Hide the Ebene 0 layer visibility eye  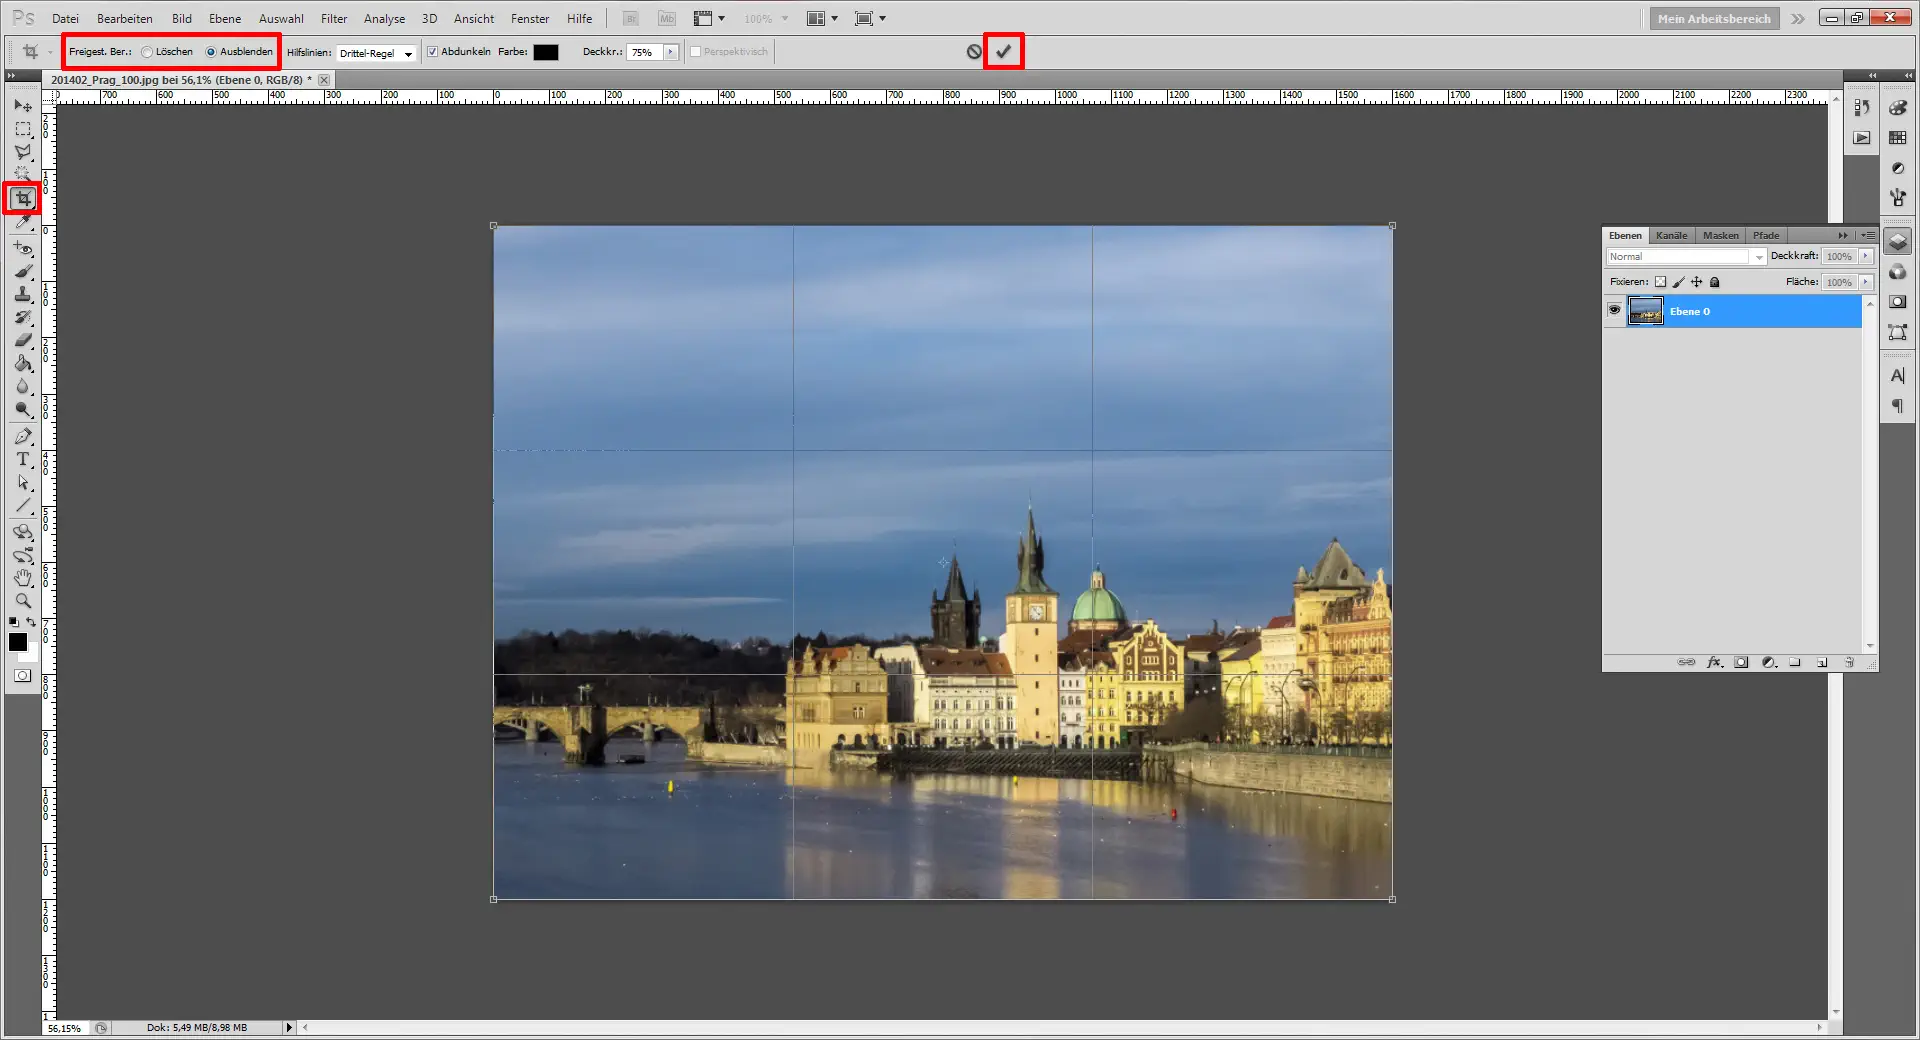coord(1613,310)
